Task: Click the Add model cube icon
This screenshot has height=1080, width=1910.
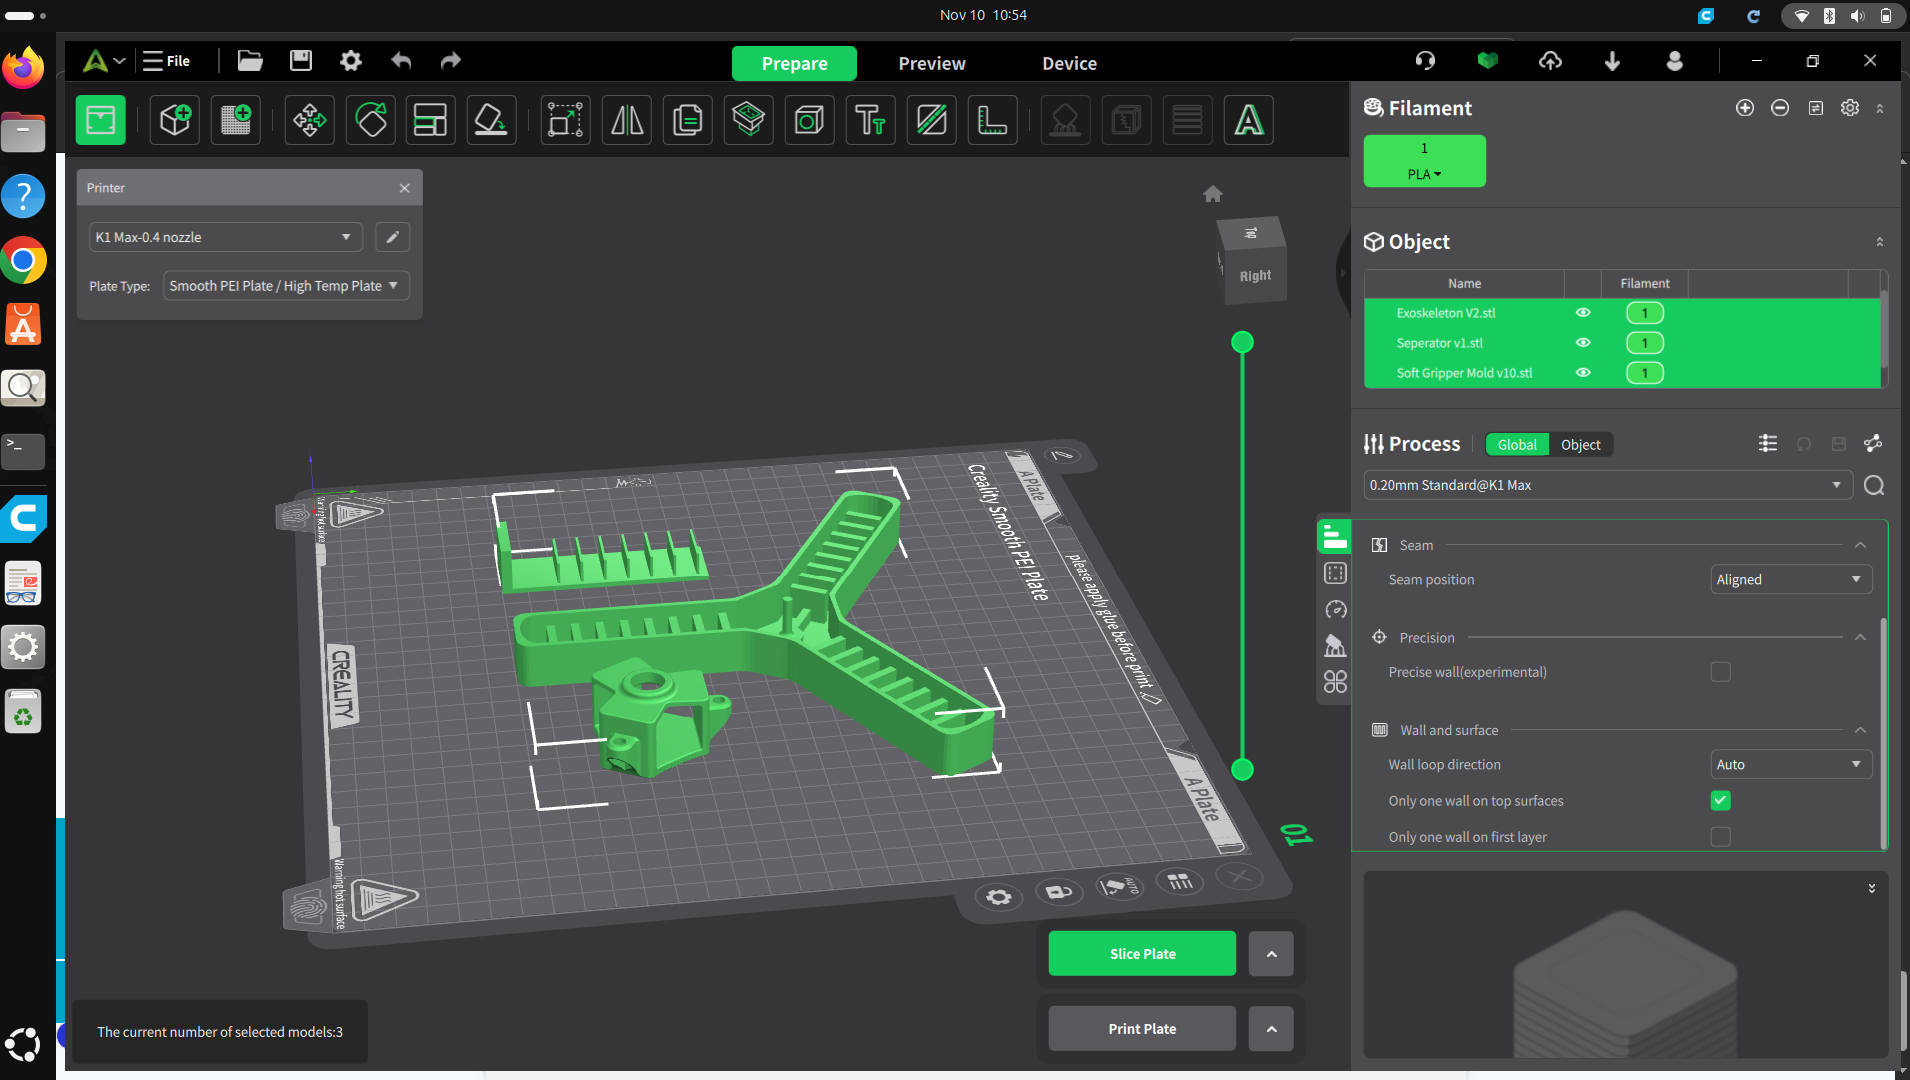Action: click(x=175, y=121)
